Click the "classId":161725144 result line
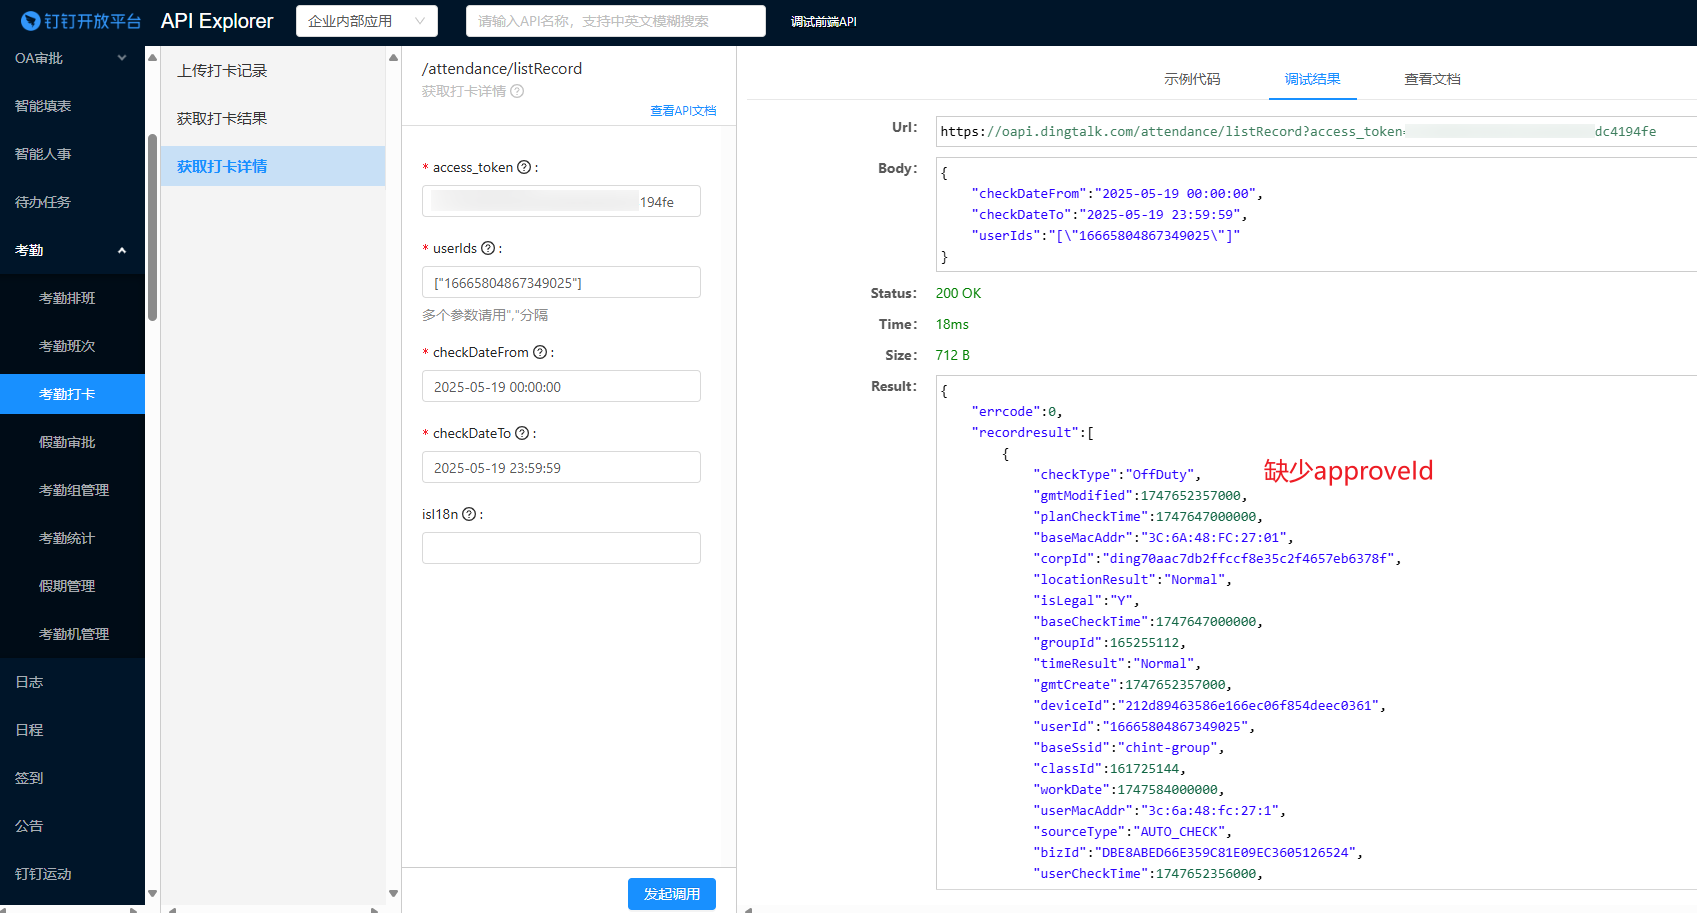The width and height of the screenshot is (1697, 913). (1110, 768)
